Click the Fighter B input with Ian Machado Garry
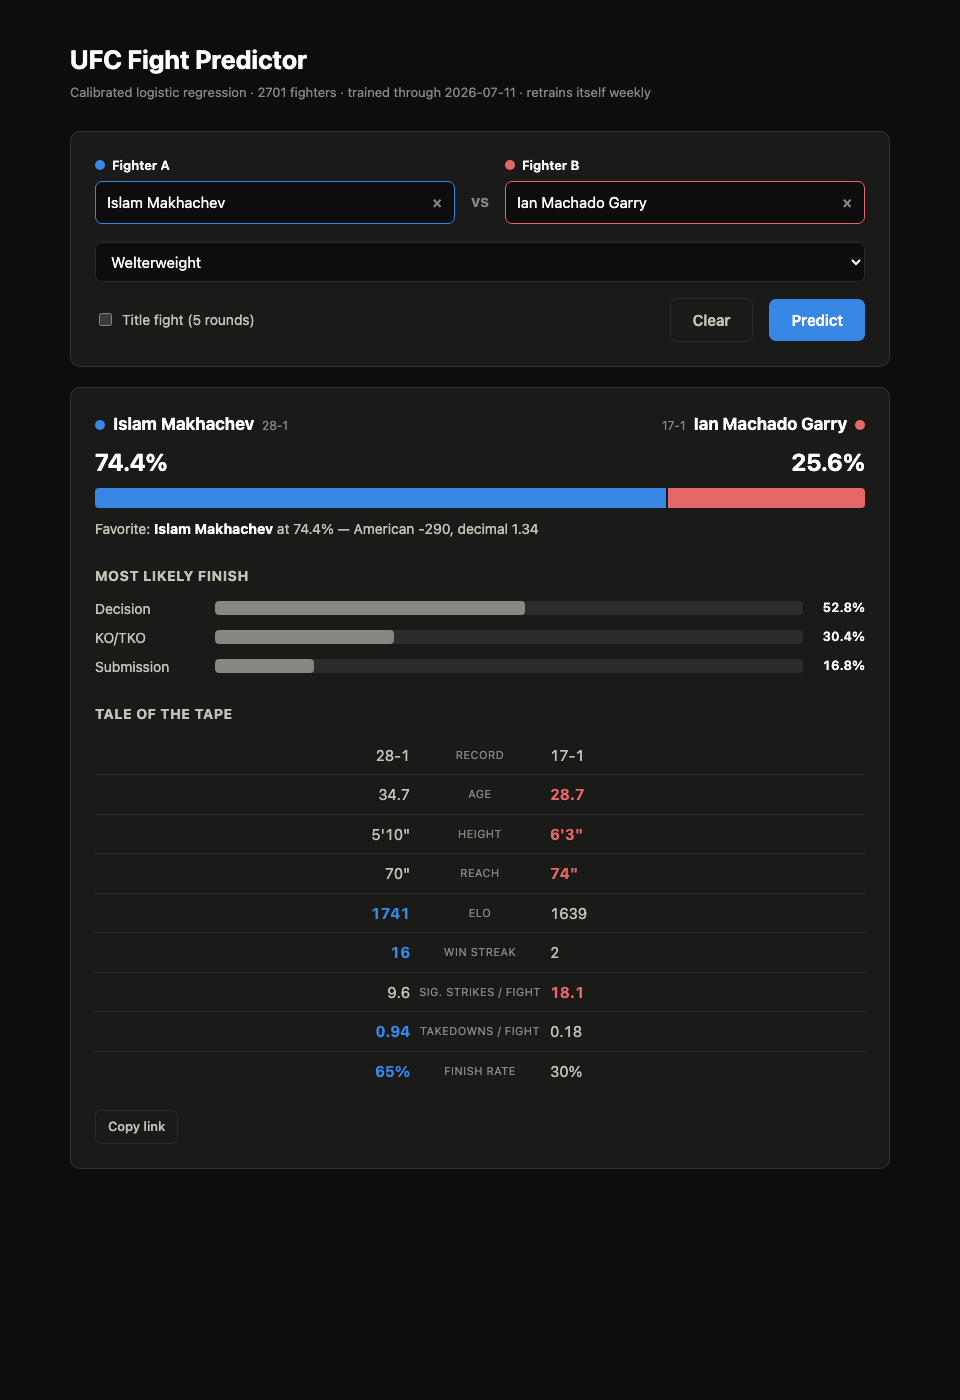This screenshot has height=1400, width=960. (685, 202)
